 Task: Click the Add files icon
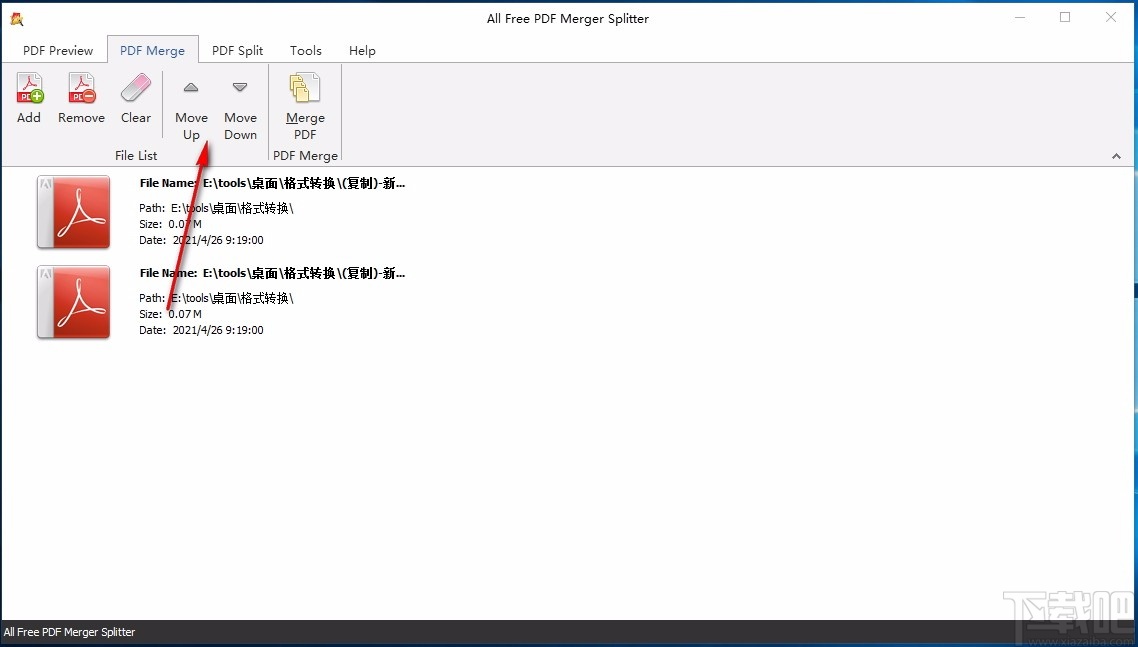pyautogui.click(x=29, y=89)
